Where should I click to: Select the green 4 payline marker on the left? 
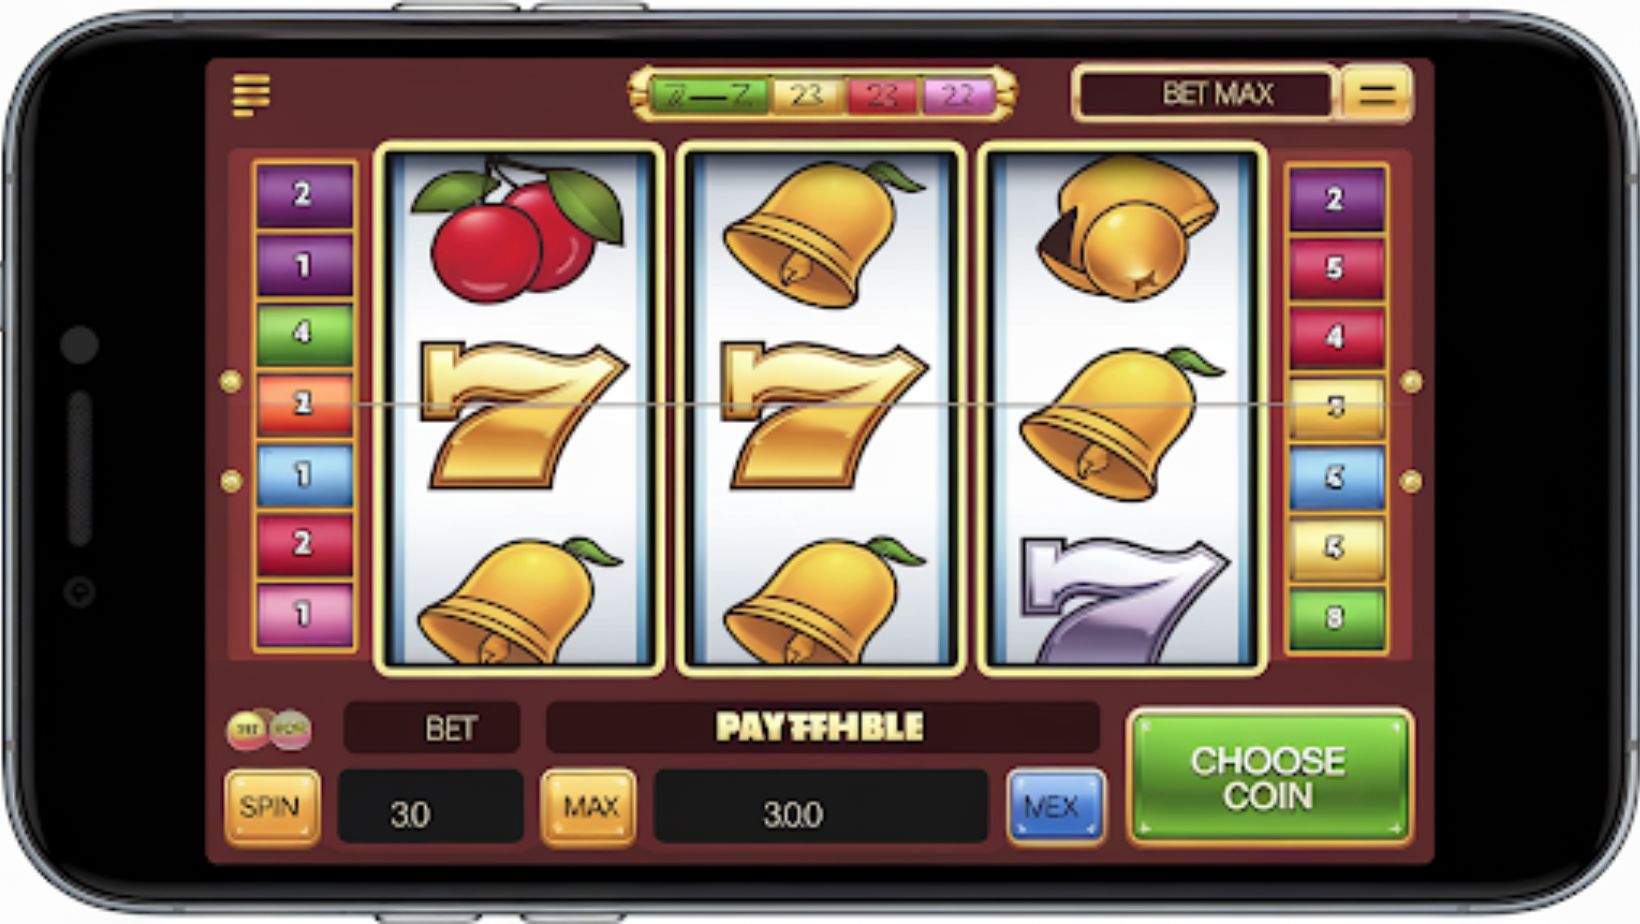coord(304,333)
